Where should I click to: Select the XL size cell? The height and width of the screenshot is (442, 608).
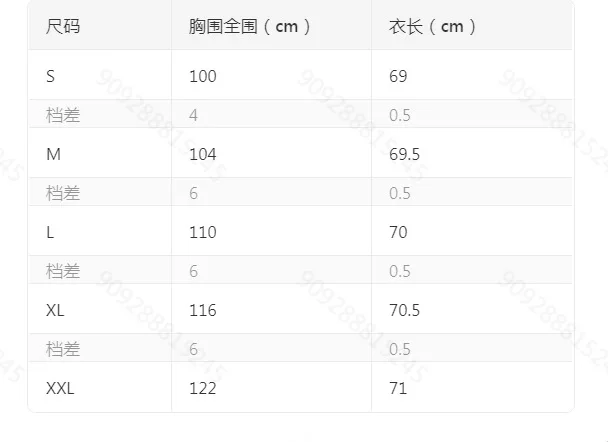pos(56,310)
